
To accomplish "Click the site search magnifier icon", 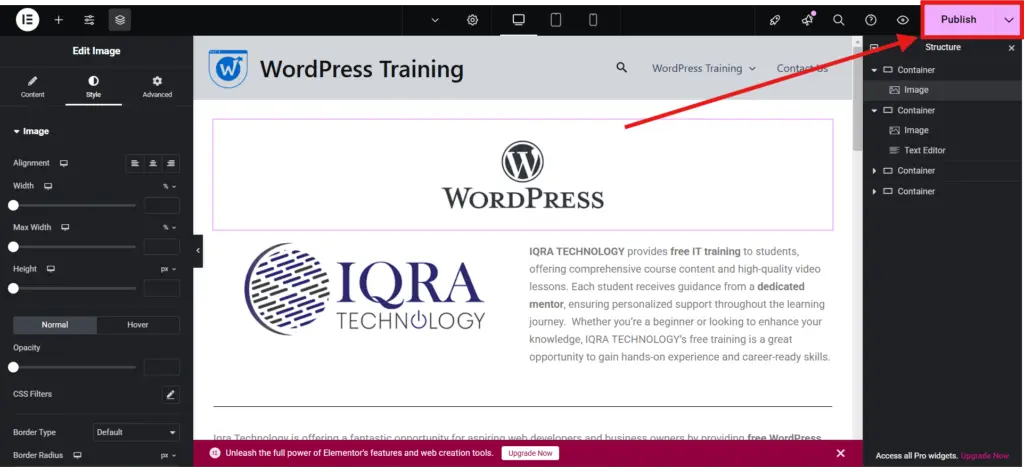I will click(622, 68).
